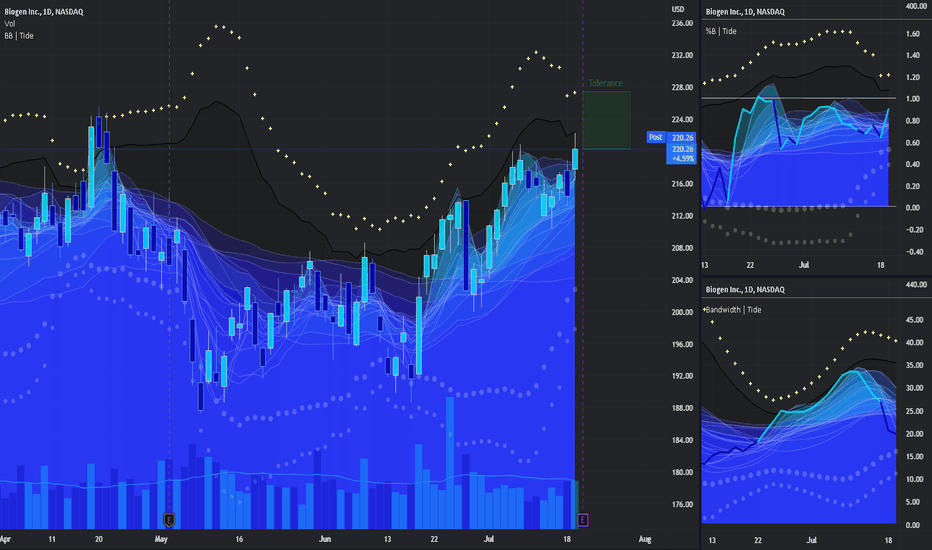
Task: Click the 400.00 value above the %B axis
Action: [x=916, y=6]
